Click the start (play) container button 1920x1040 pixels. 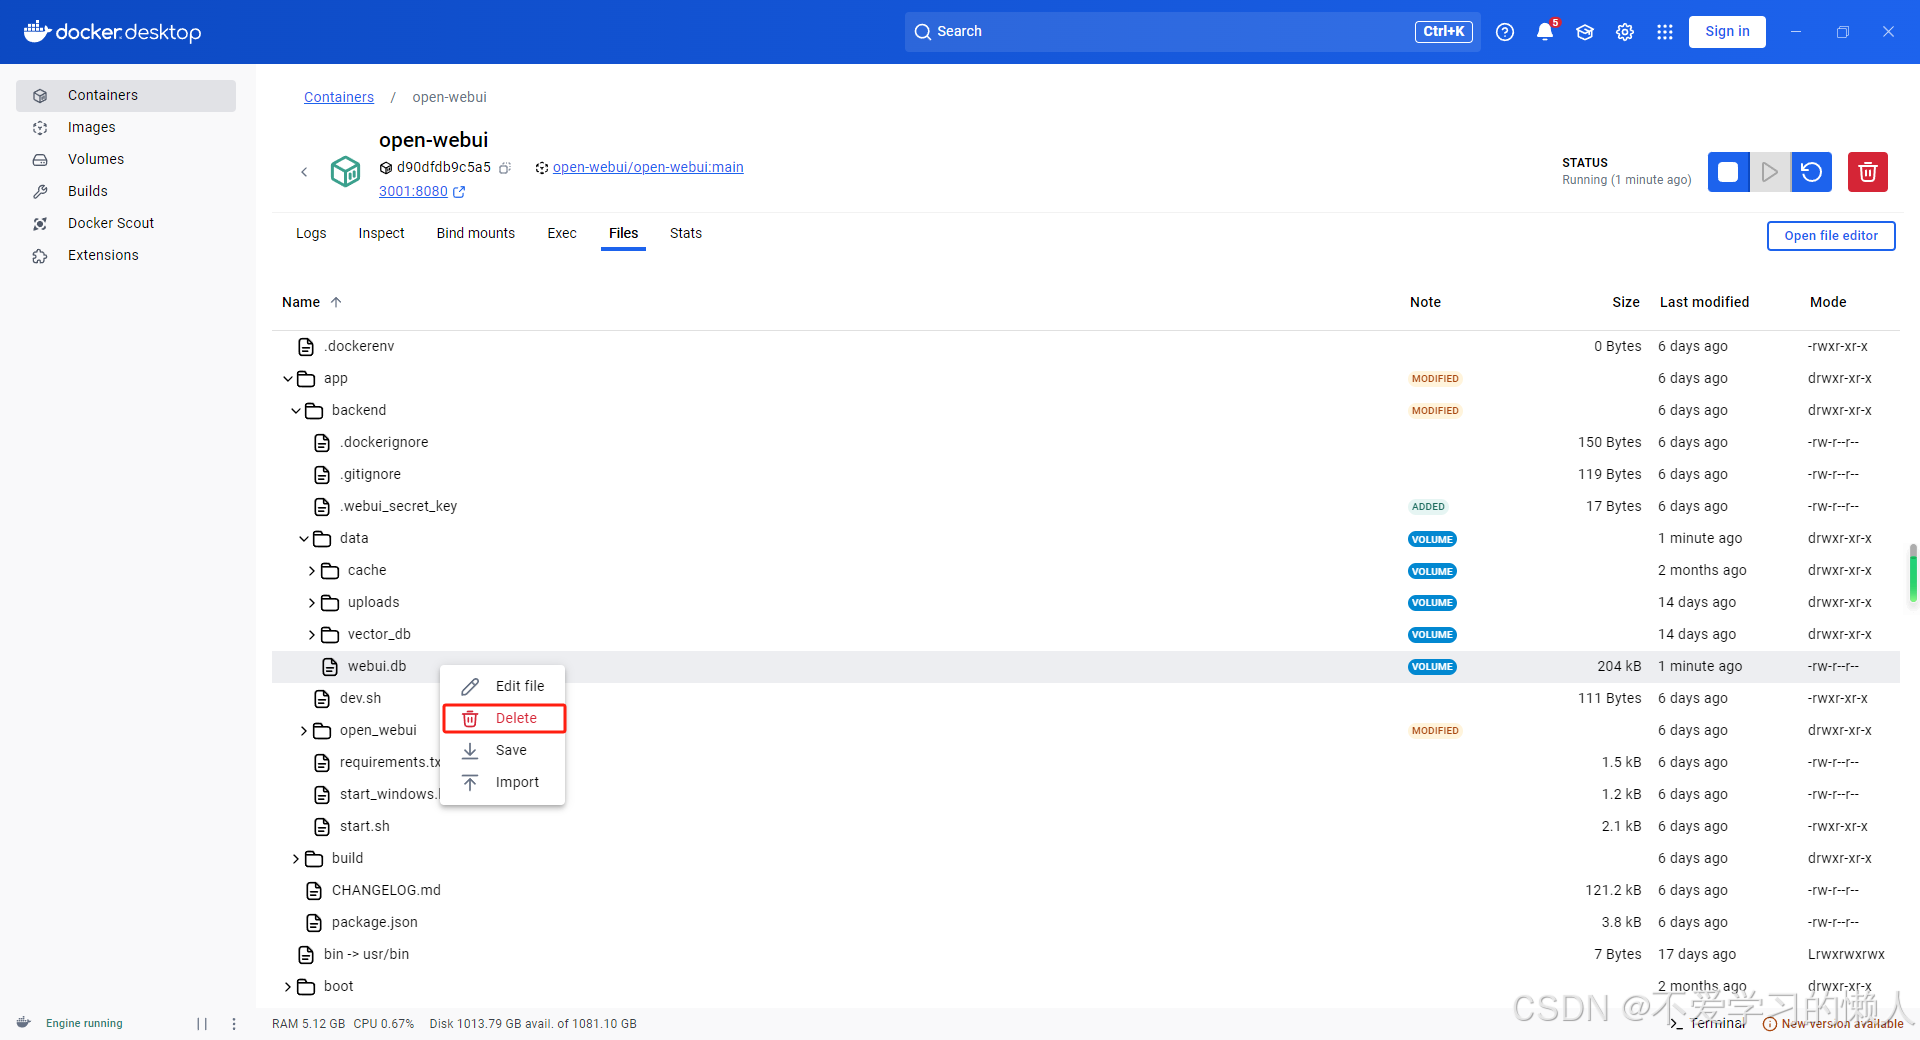[1770, 172]
